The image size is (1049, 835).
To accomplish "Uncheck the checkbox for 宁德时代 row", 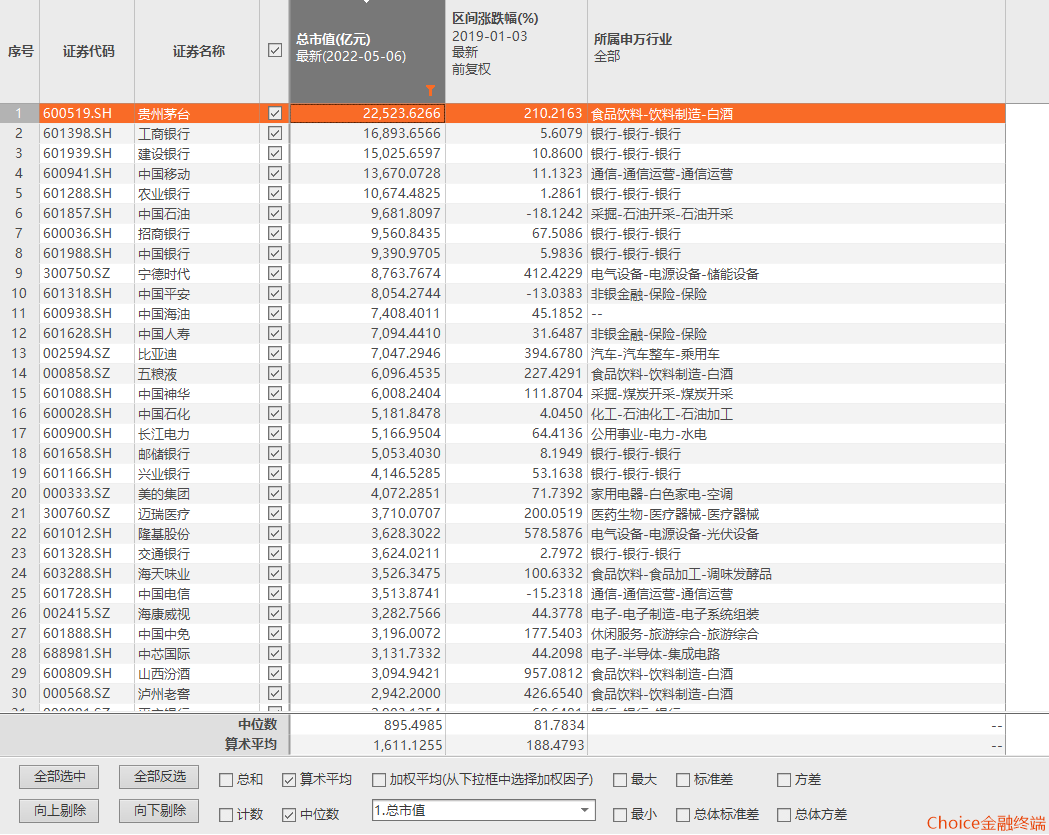I will (275, 274).
